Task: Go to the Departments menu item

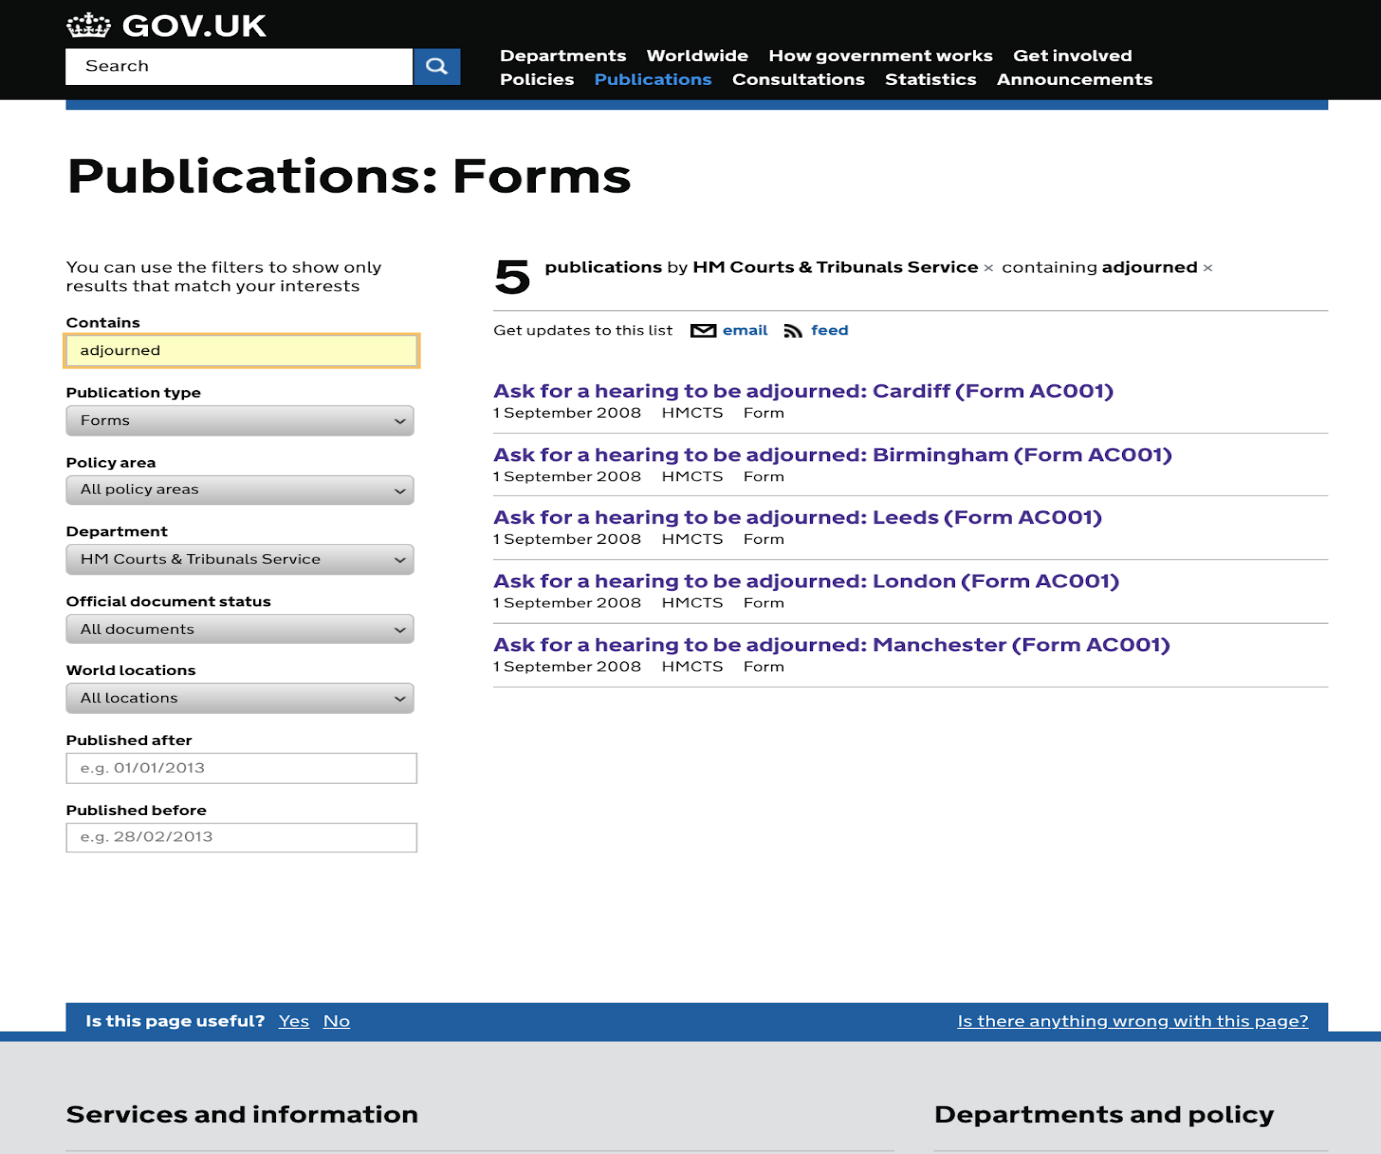Action: coord(563,56)
